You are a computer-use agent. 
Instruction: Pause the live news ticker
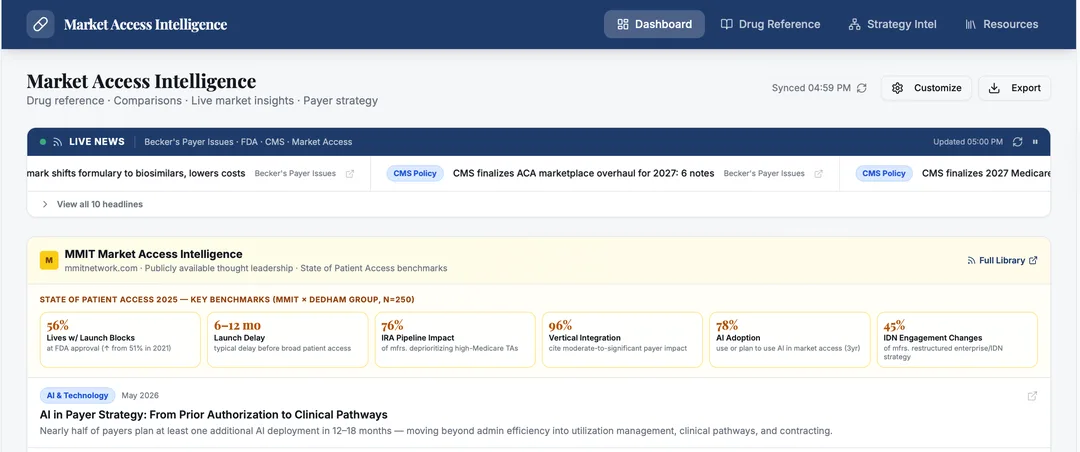(1035, 142)
